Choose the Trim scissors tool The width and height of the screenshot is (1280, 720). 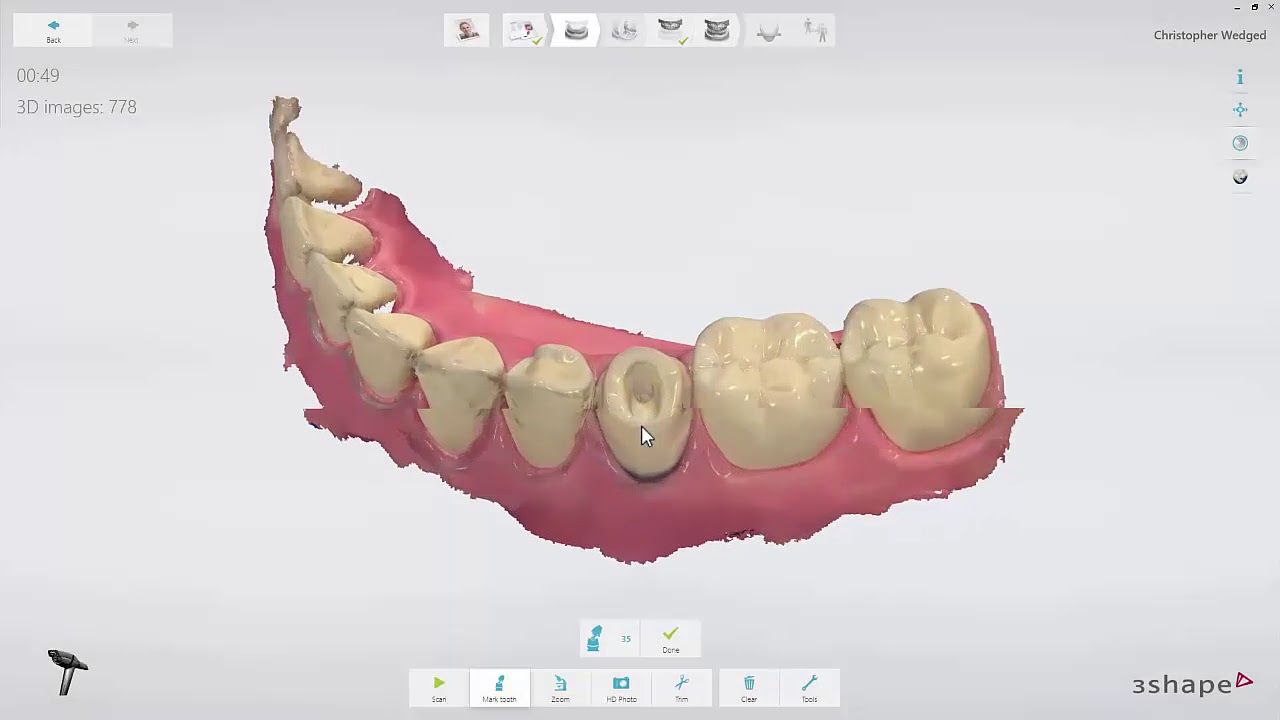click(x=681, y=688)
